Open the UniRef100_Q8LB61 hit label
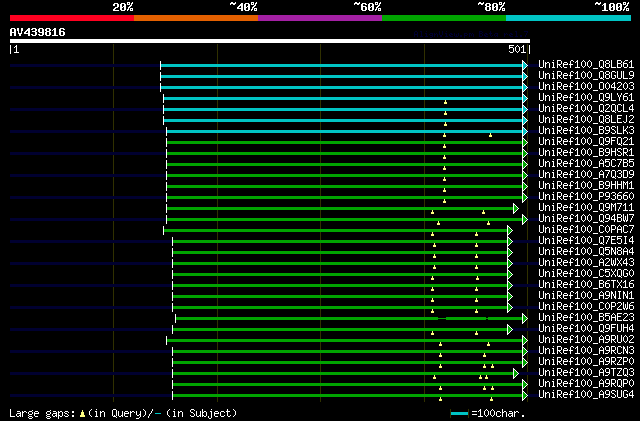Viewport: 640px width, 421px height. [586, 64]
